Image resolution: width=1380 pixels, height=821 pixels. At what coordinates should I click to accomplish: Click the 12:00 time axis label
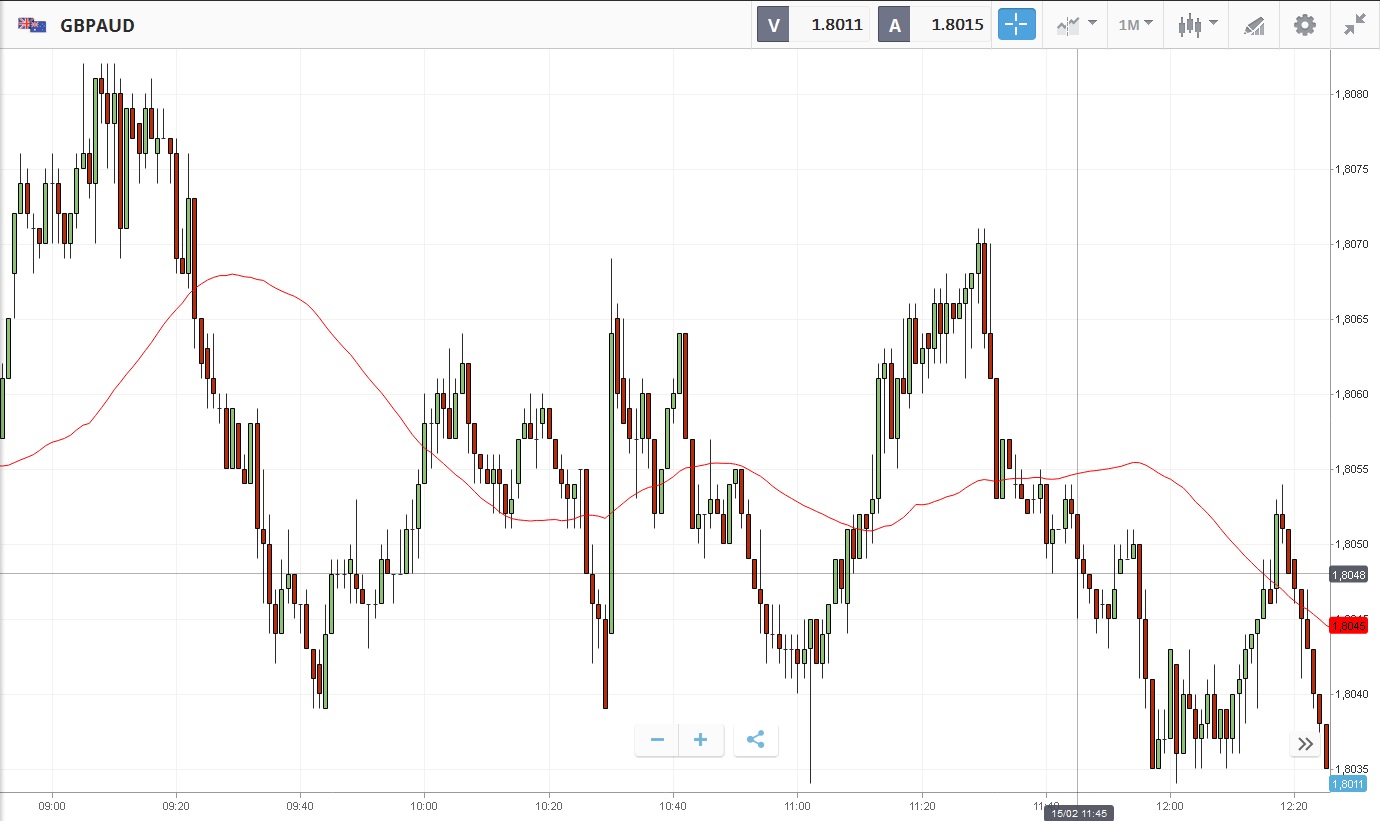pyautogui.click(x=1170, y=805)
